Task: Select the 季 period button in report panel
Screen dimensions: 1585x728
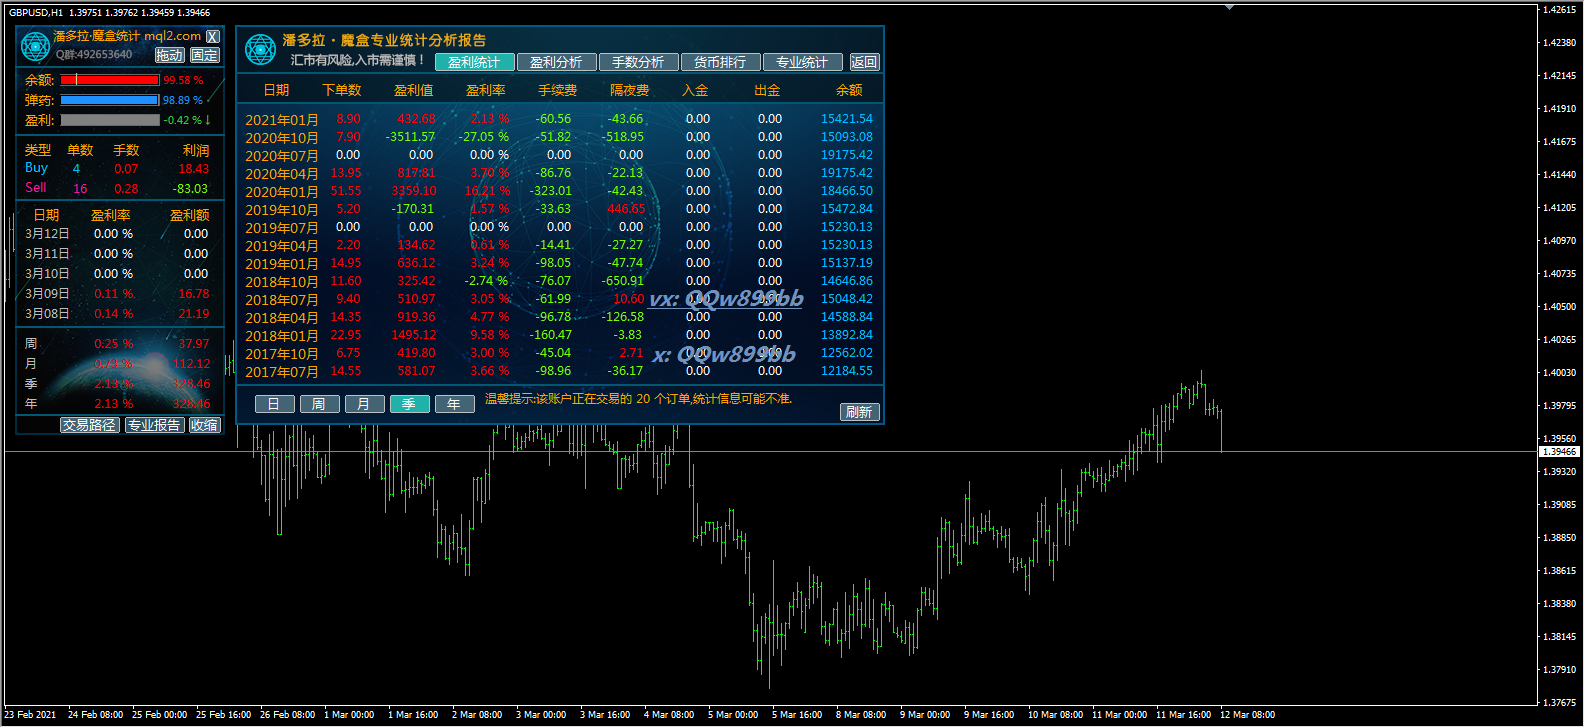Action: [409, 404]
